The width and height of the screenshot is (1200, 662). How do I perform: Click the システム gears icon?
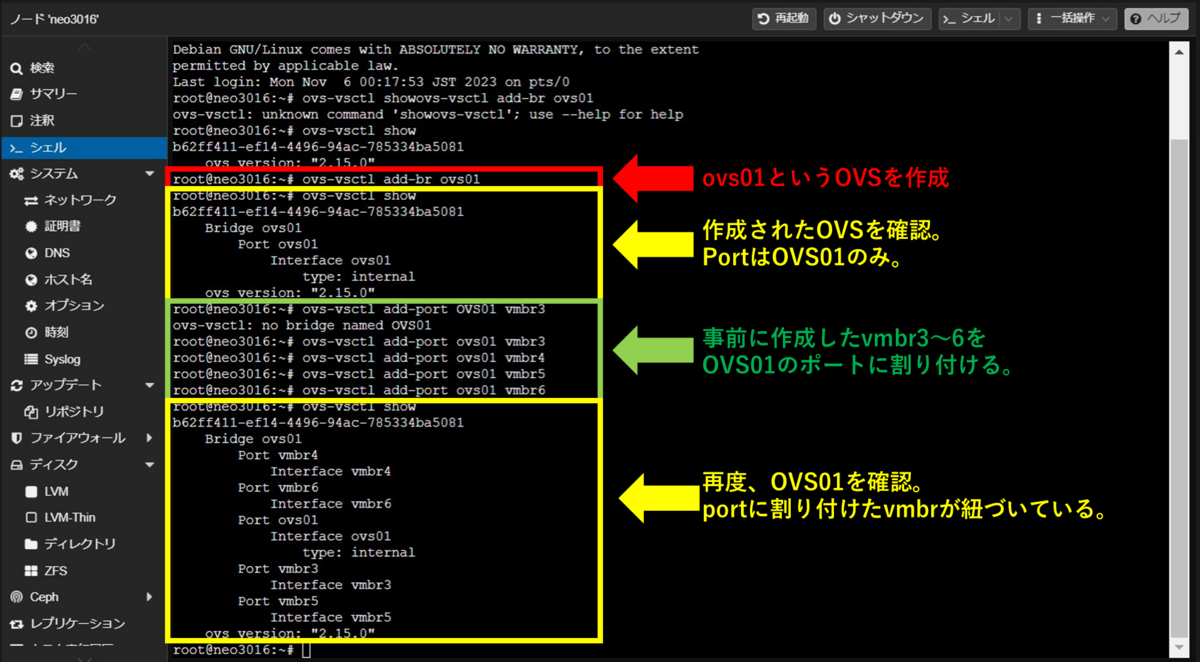click(x=16, y=174)
